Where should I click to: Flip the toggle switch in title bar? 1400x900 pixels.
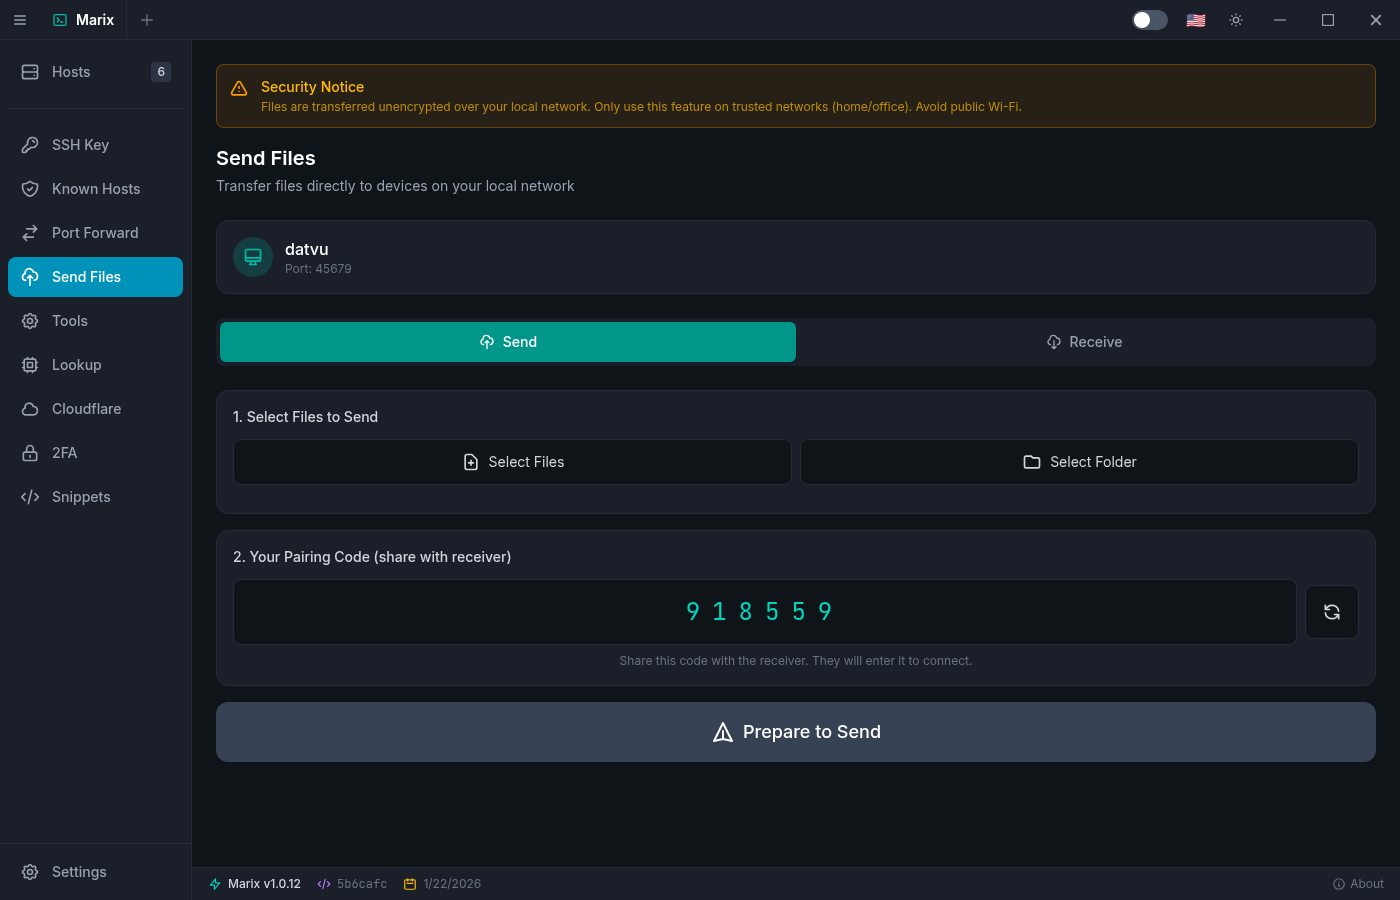(x=1149, y=20)
